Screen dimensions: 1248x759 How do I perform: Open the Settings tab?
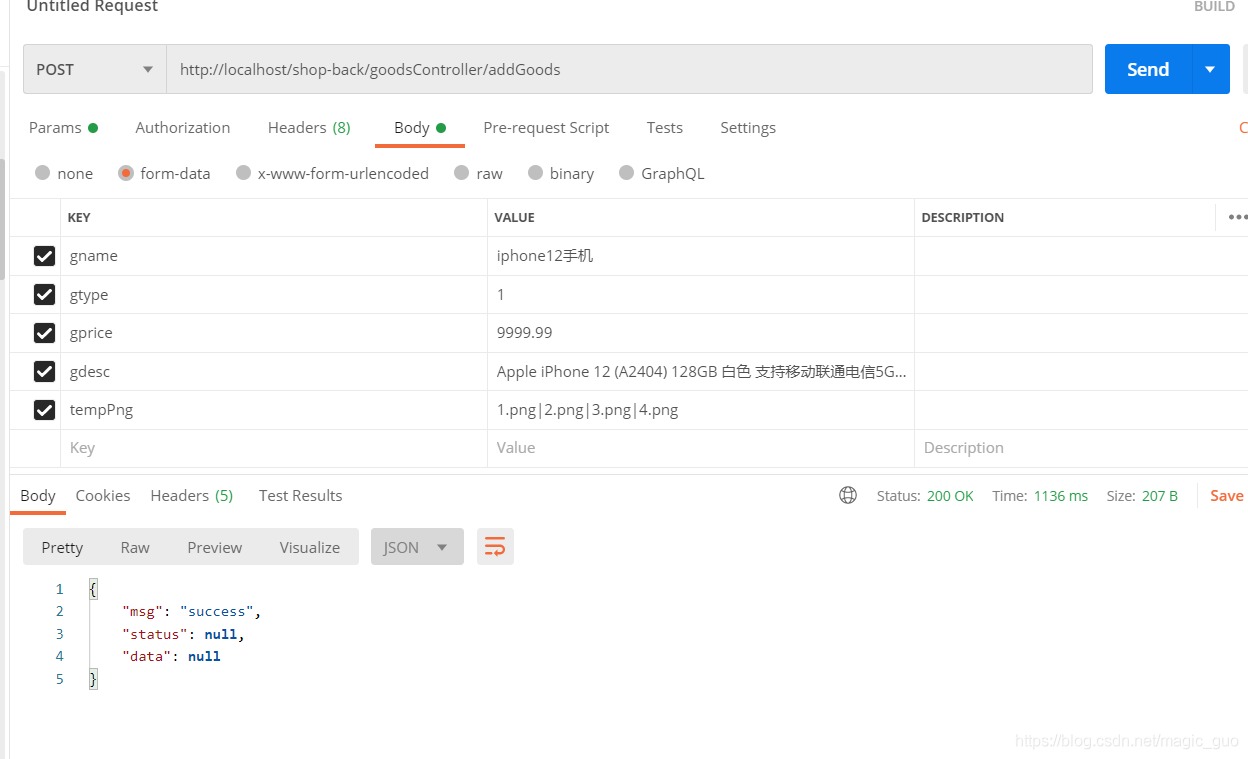(748, 127)
